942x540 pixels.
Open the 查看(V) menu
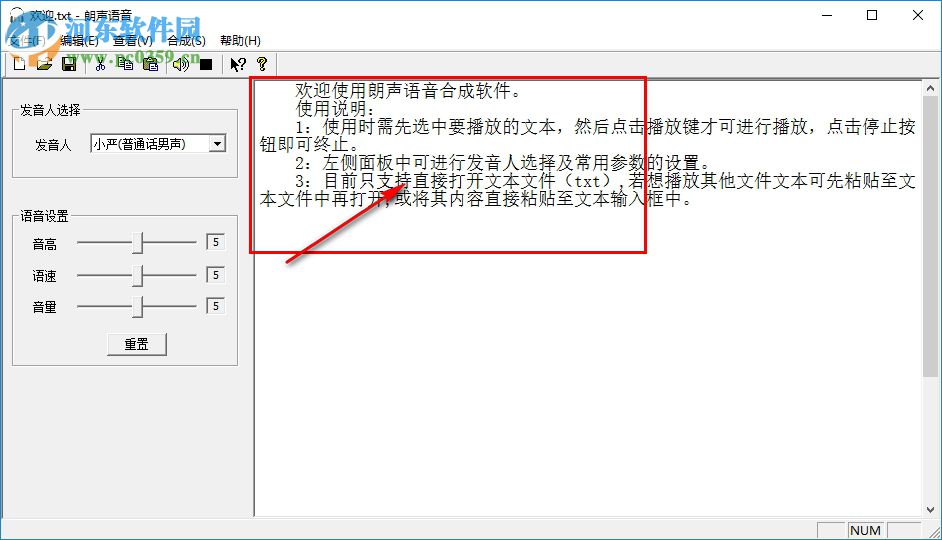coord(133,41)
